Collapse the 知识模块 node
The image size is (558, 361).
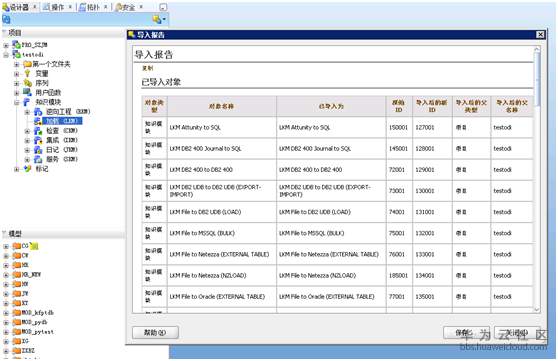tap(16, 103)
